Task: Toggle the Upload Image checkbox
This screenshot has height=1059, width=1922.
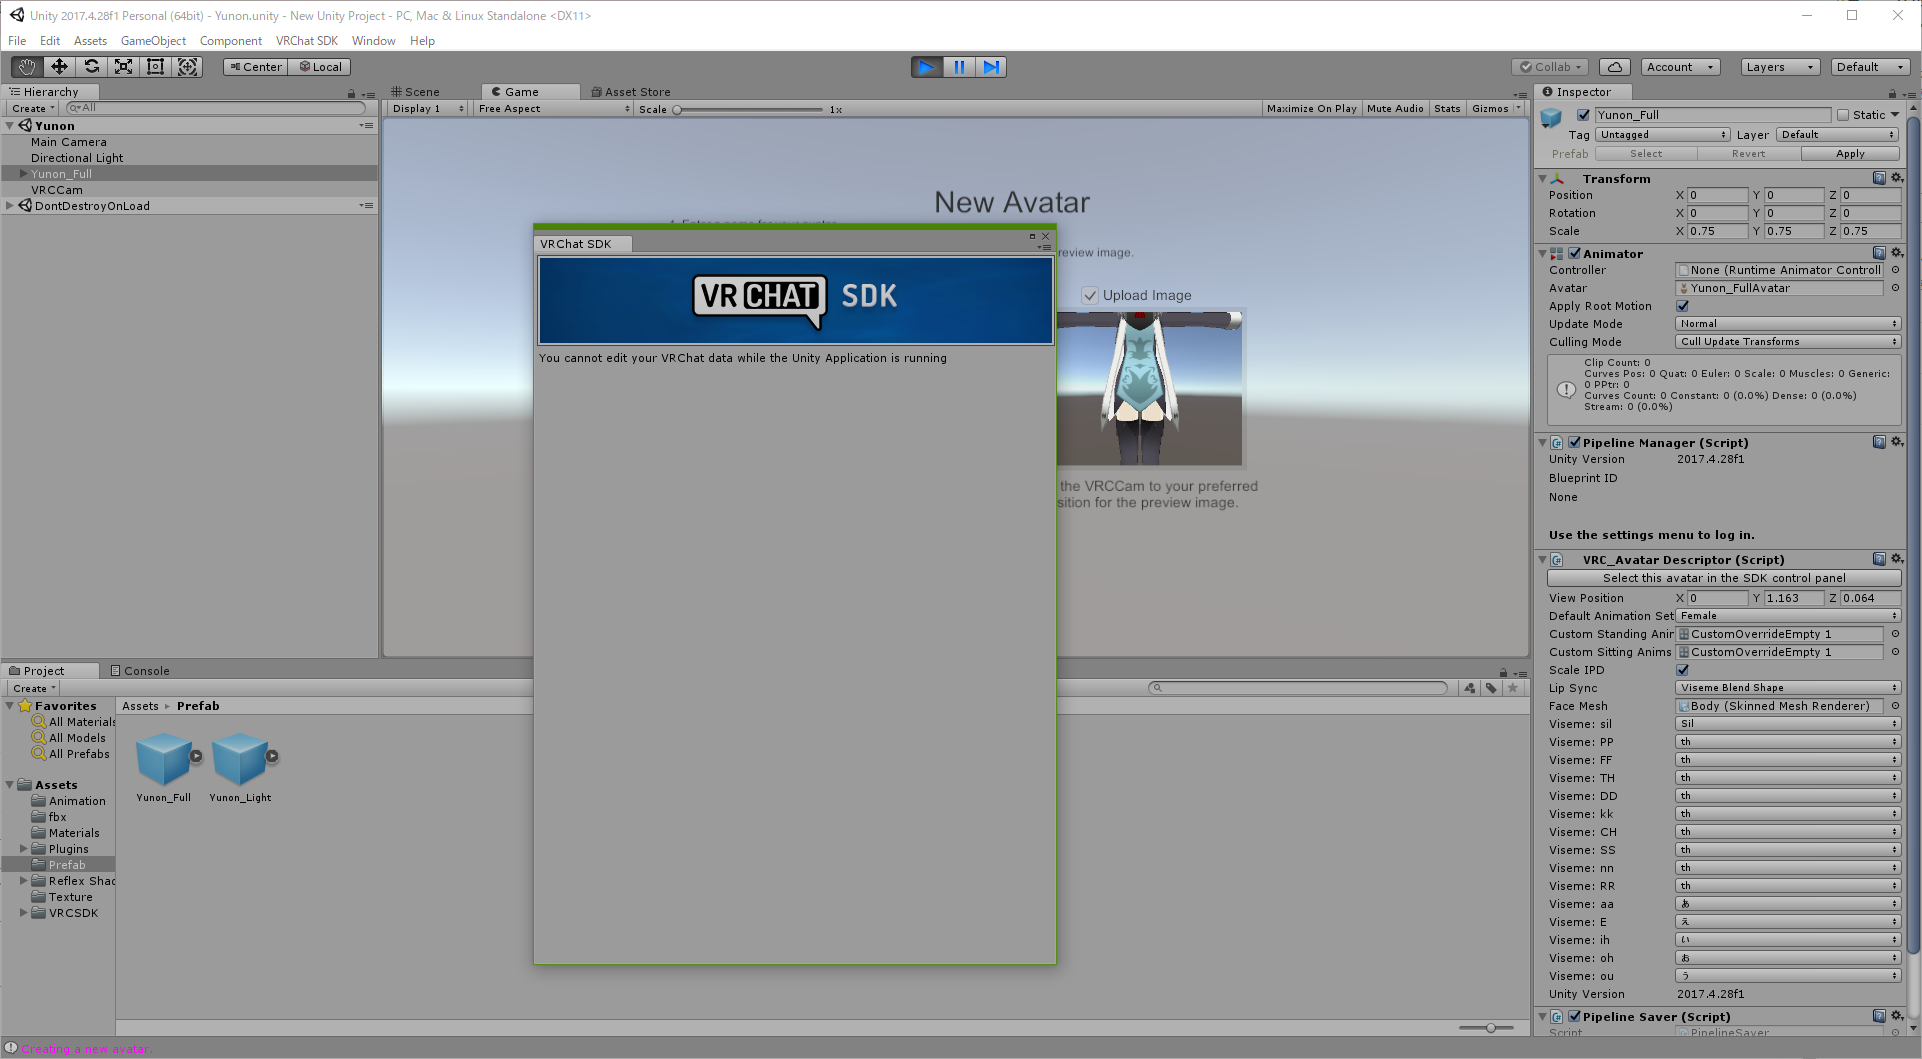Action: (1090, 296)
